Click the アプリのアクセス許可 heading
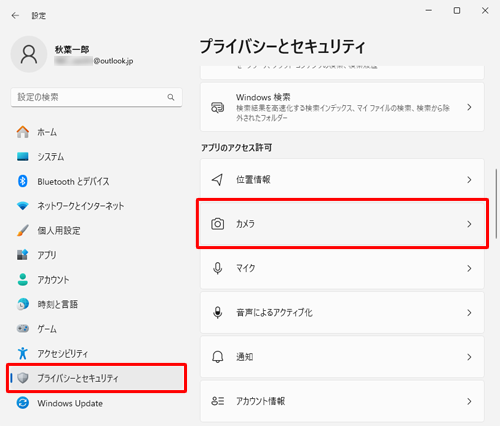The width and height of the screenshot is (500, 426). (x=236, y=147)
